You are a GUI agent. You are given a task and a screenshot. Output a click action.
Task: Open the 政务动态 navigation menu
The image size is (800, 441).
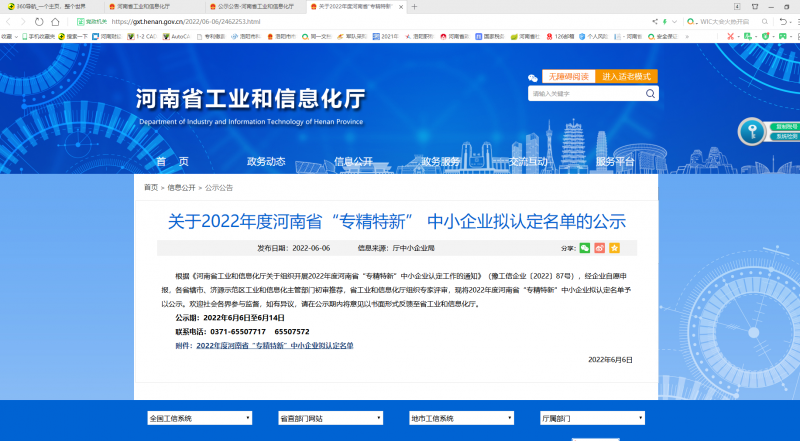click(x=266, y=161)
